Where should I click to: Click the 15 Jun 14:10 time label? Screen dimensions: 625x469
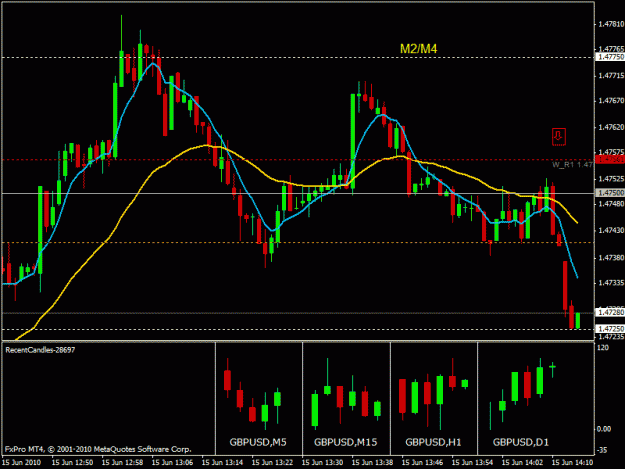tap(572, 462)
